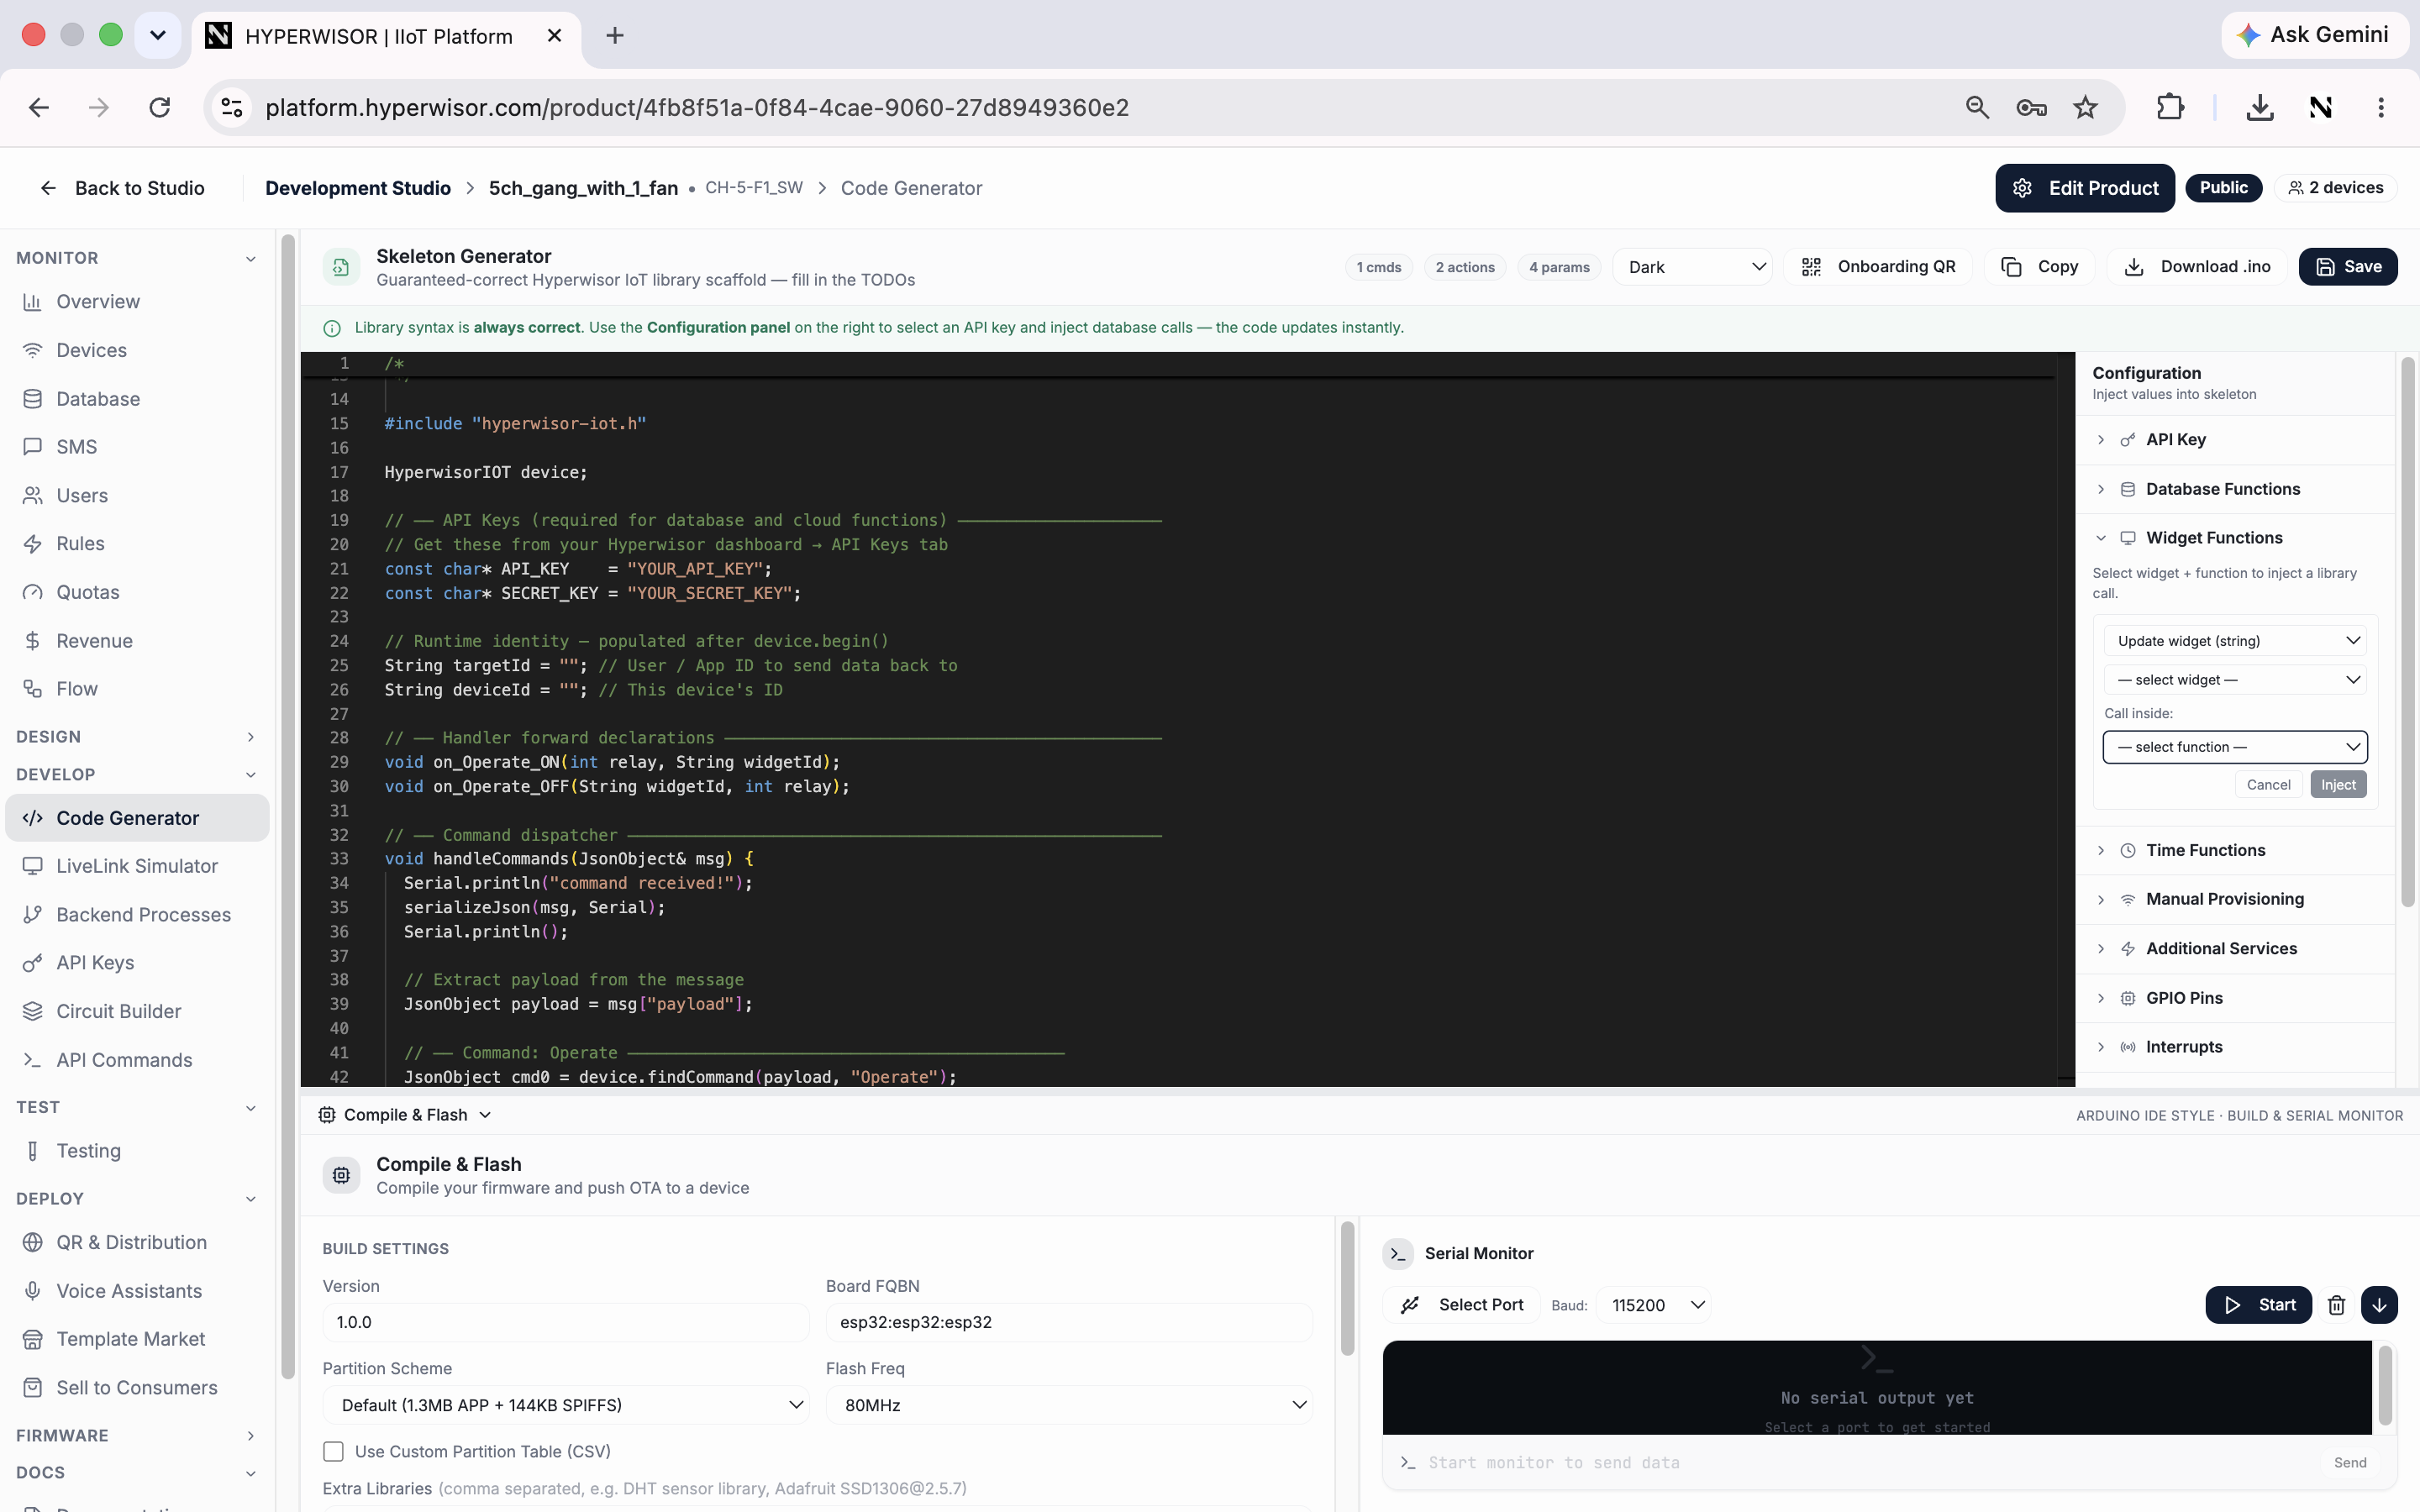Click Download .ino button
Screen dimensions: 2420x1512
coord(2197,267)
